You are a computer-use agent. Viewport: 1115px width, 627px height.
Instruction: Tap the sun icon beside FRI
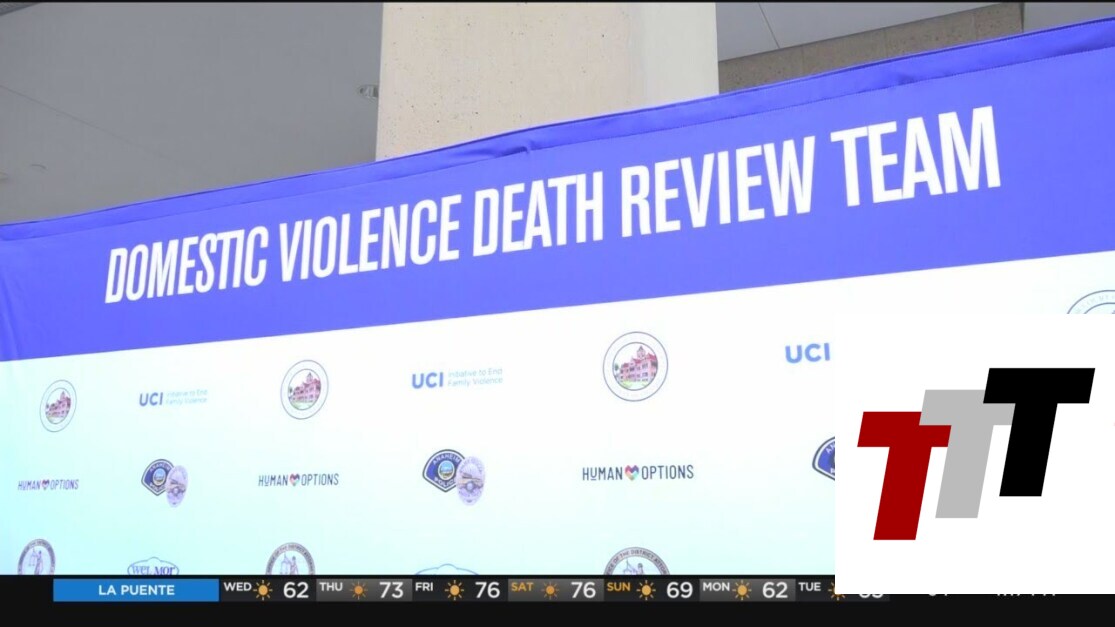(x=454, y=590)
